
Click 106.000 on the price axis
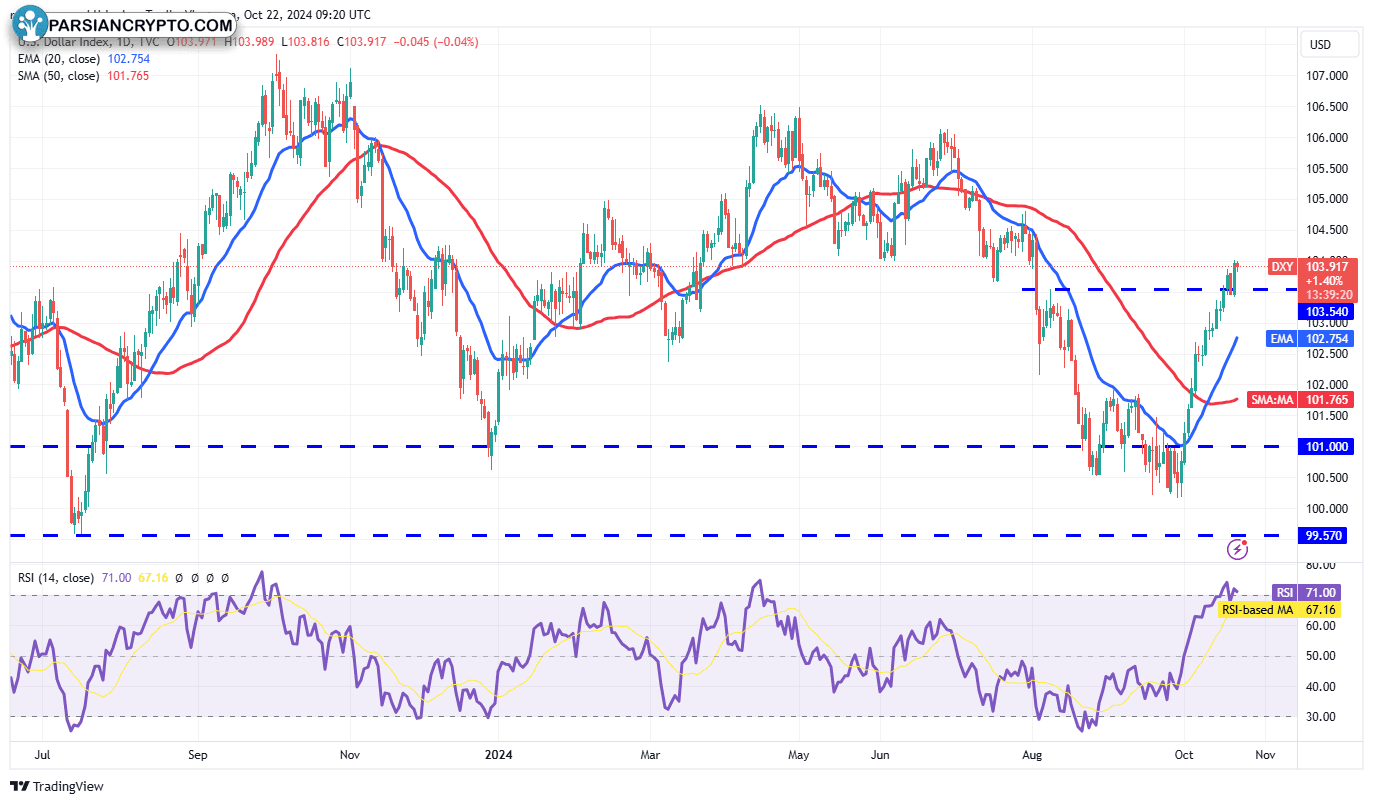1328,138
